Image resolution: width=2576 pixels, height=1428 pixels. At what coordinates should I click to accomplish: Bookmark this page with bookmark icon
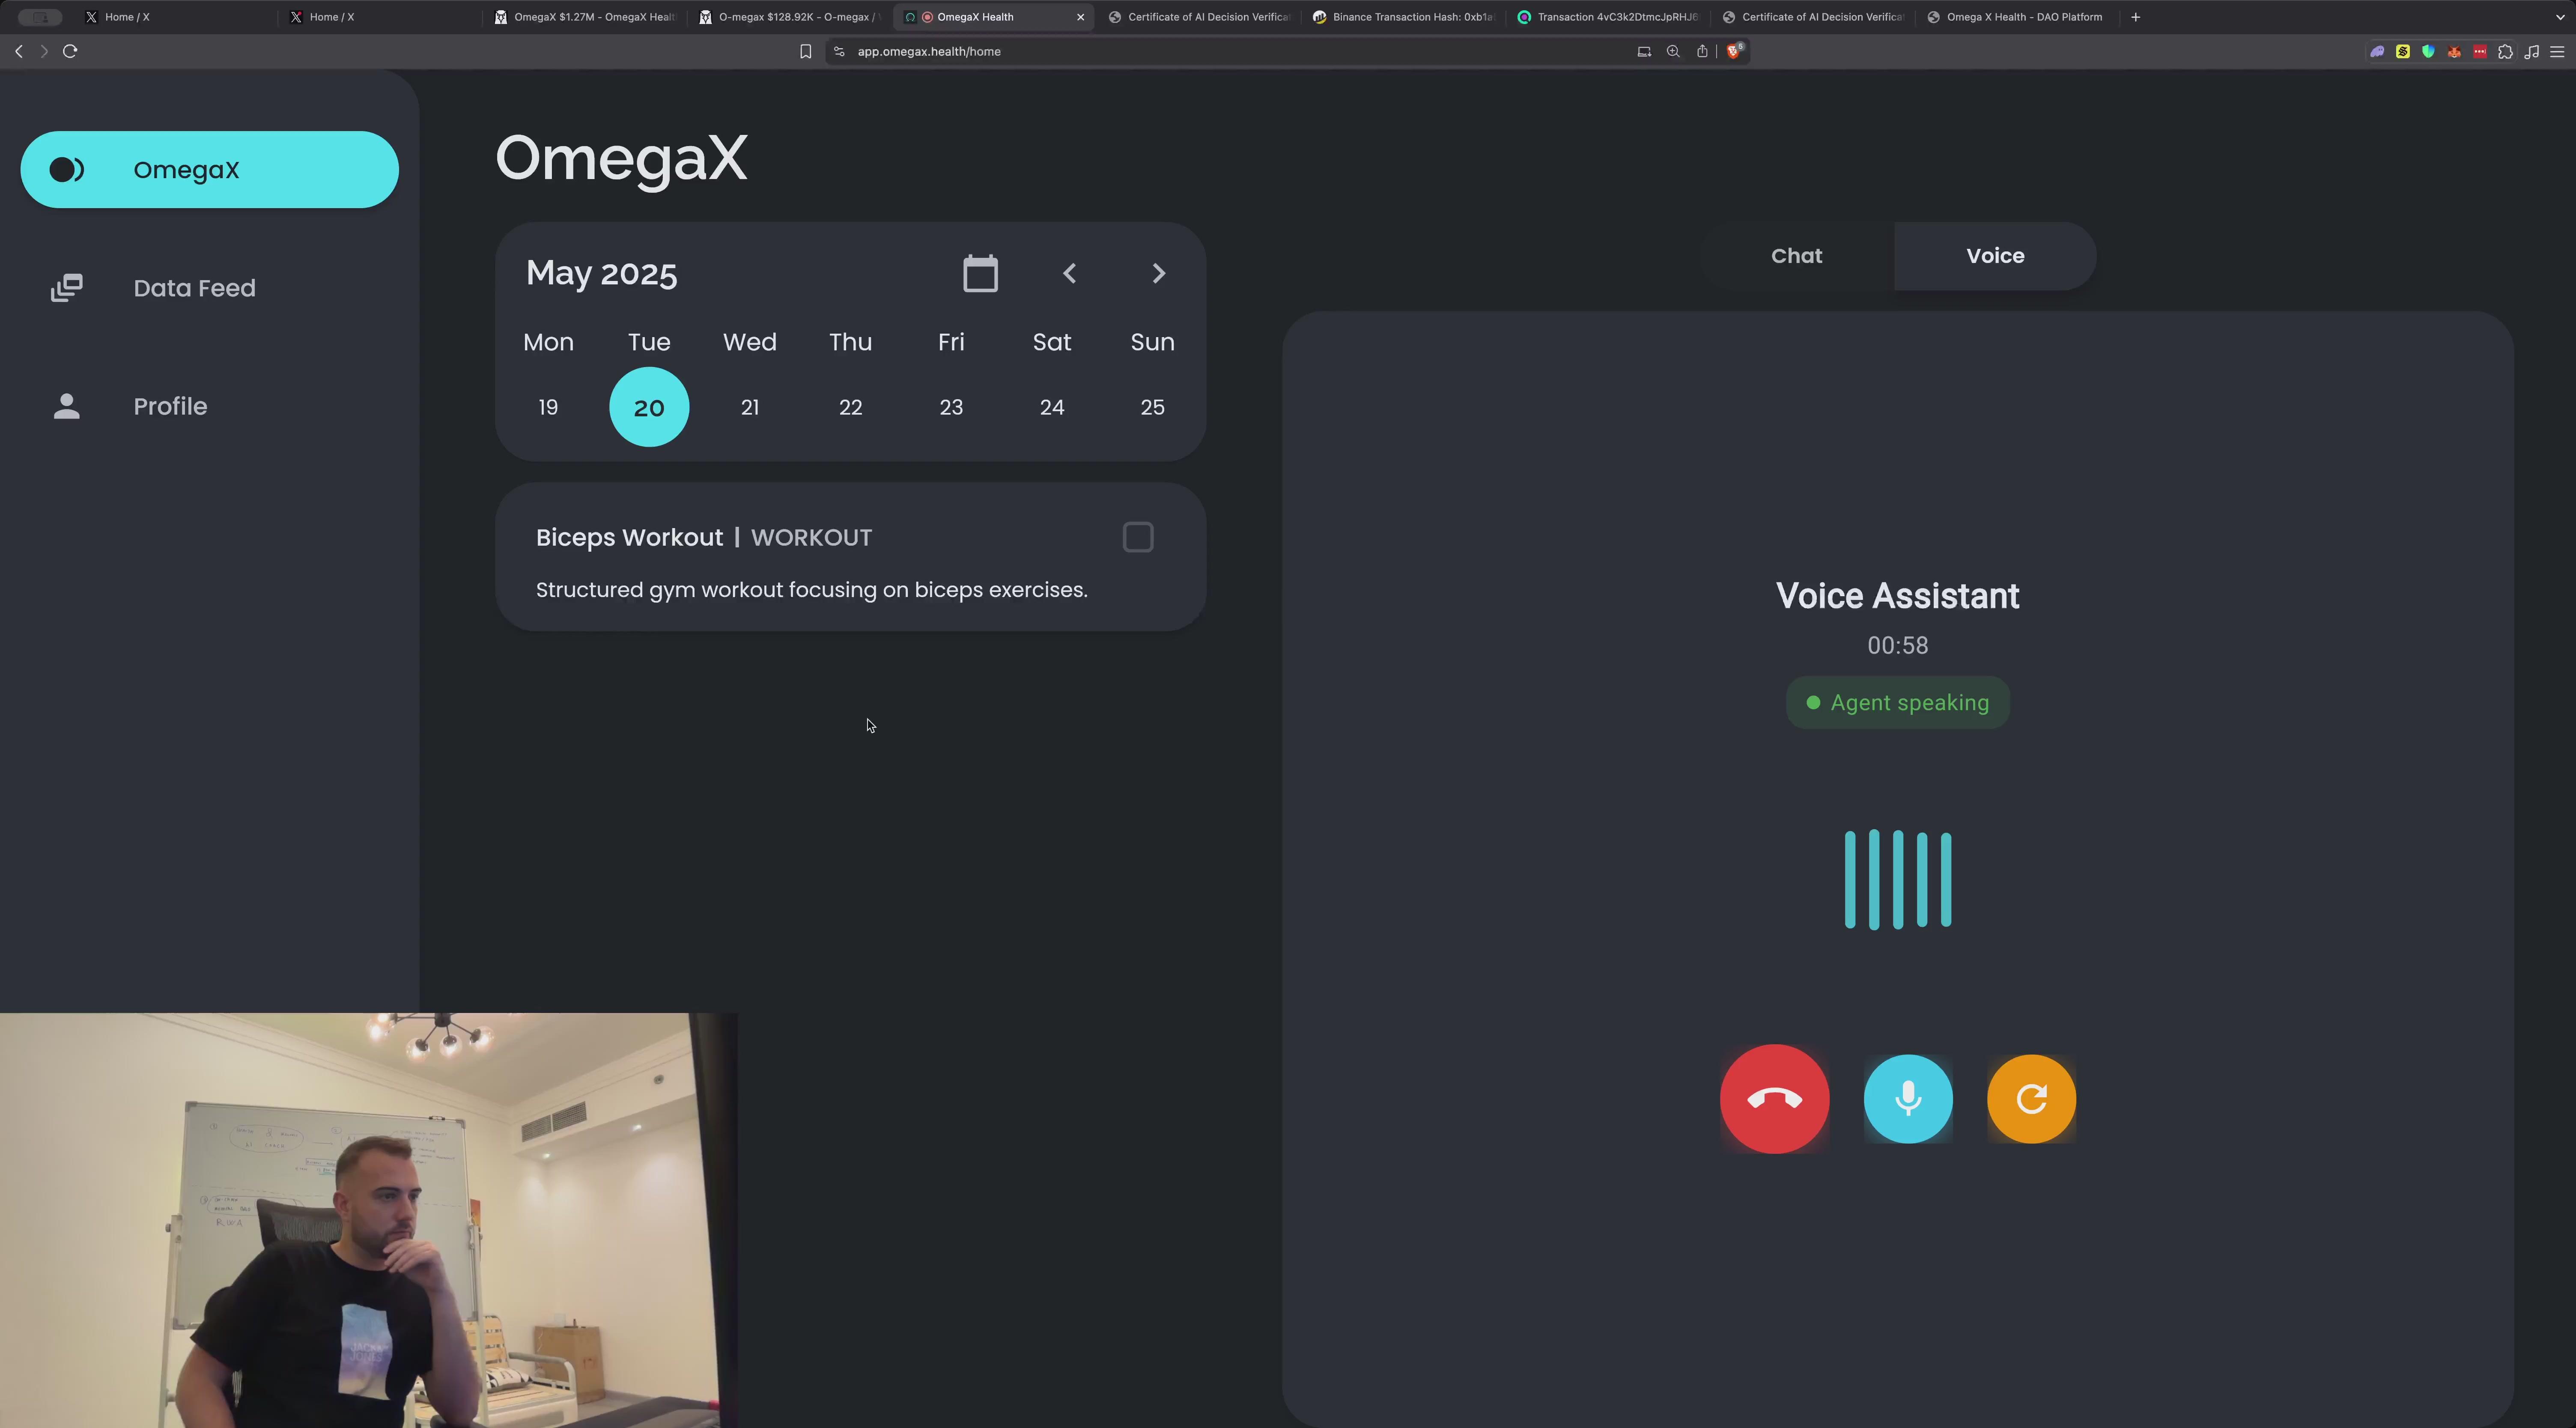[805, 51]
